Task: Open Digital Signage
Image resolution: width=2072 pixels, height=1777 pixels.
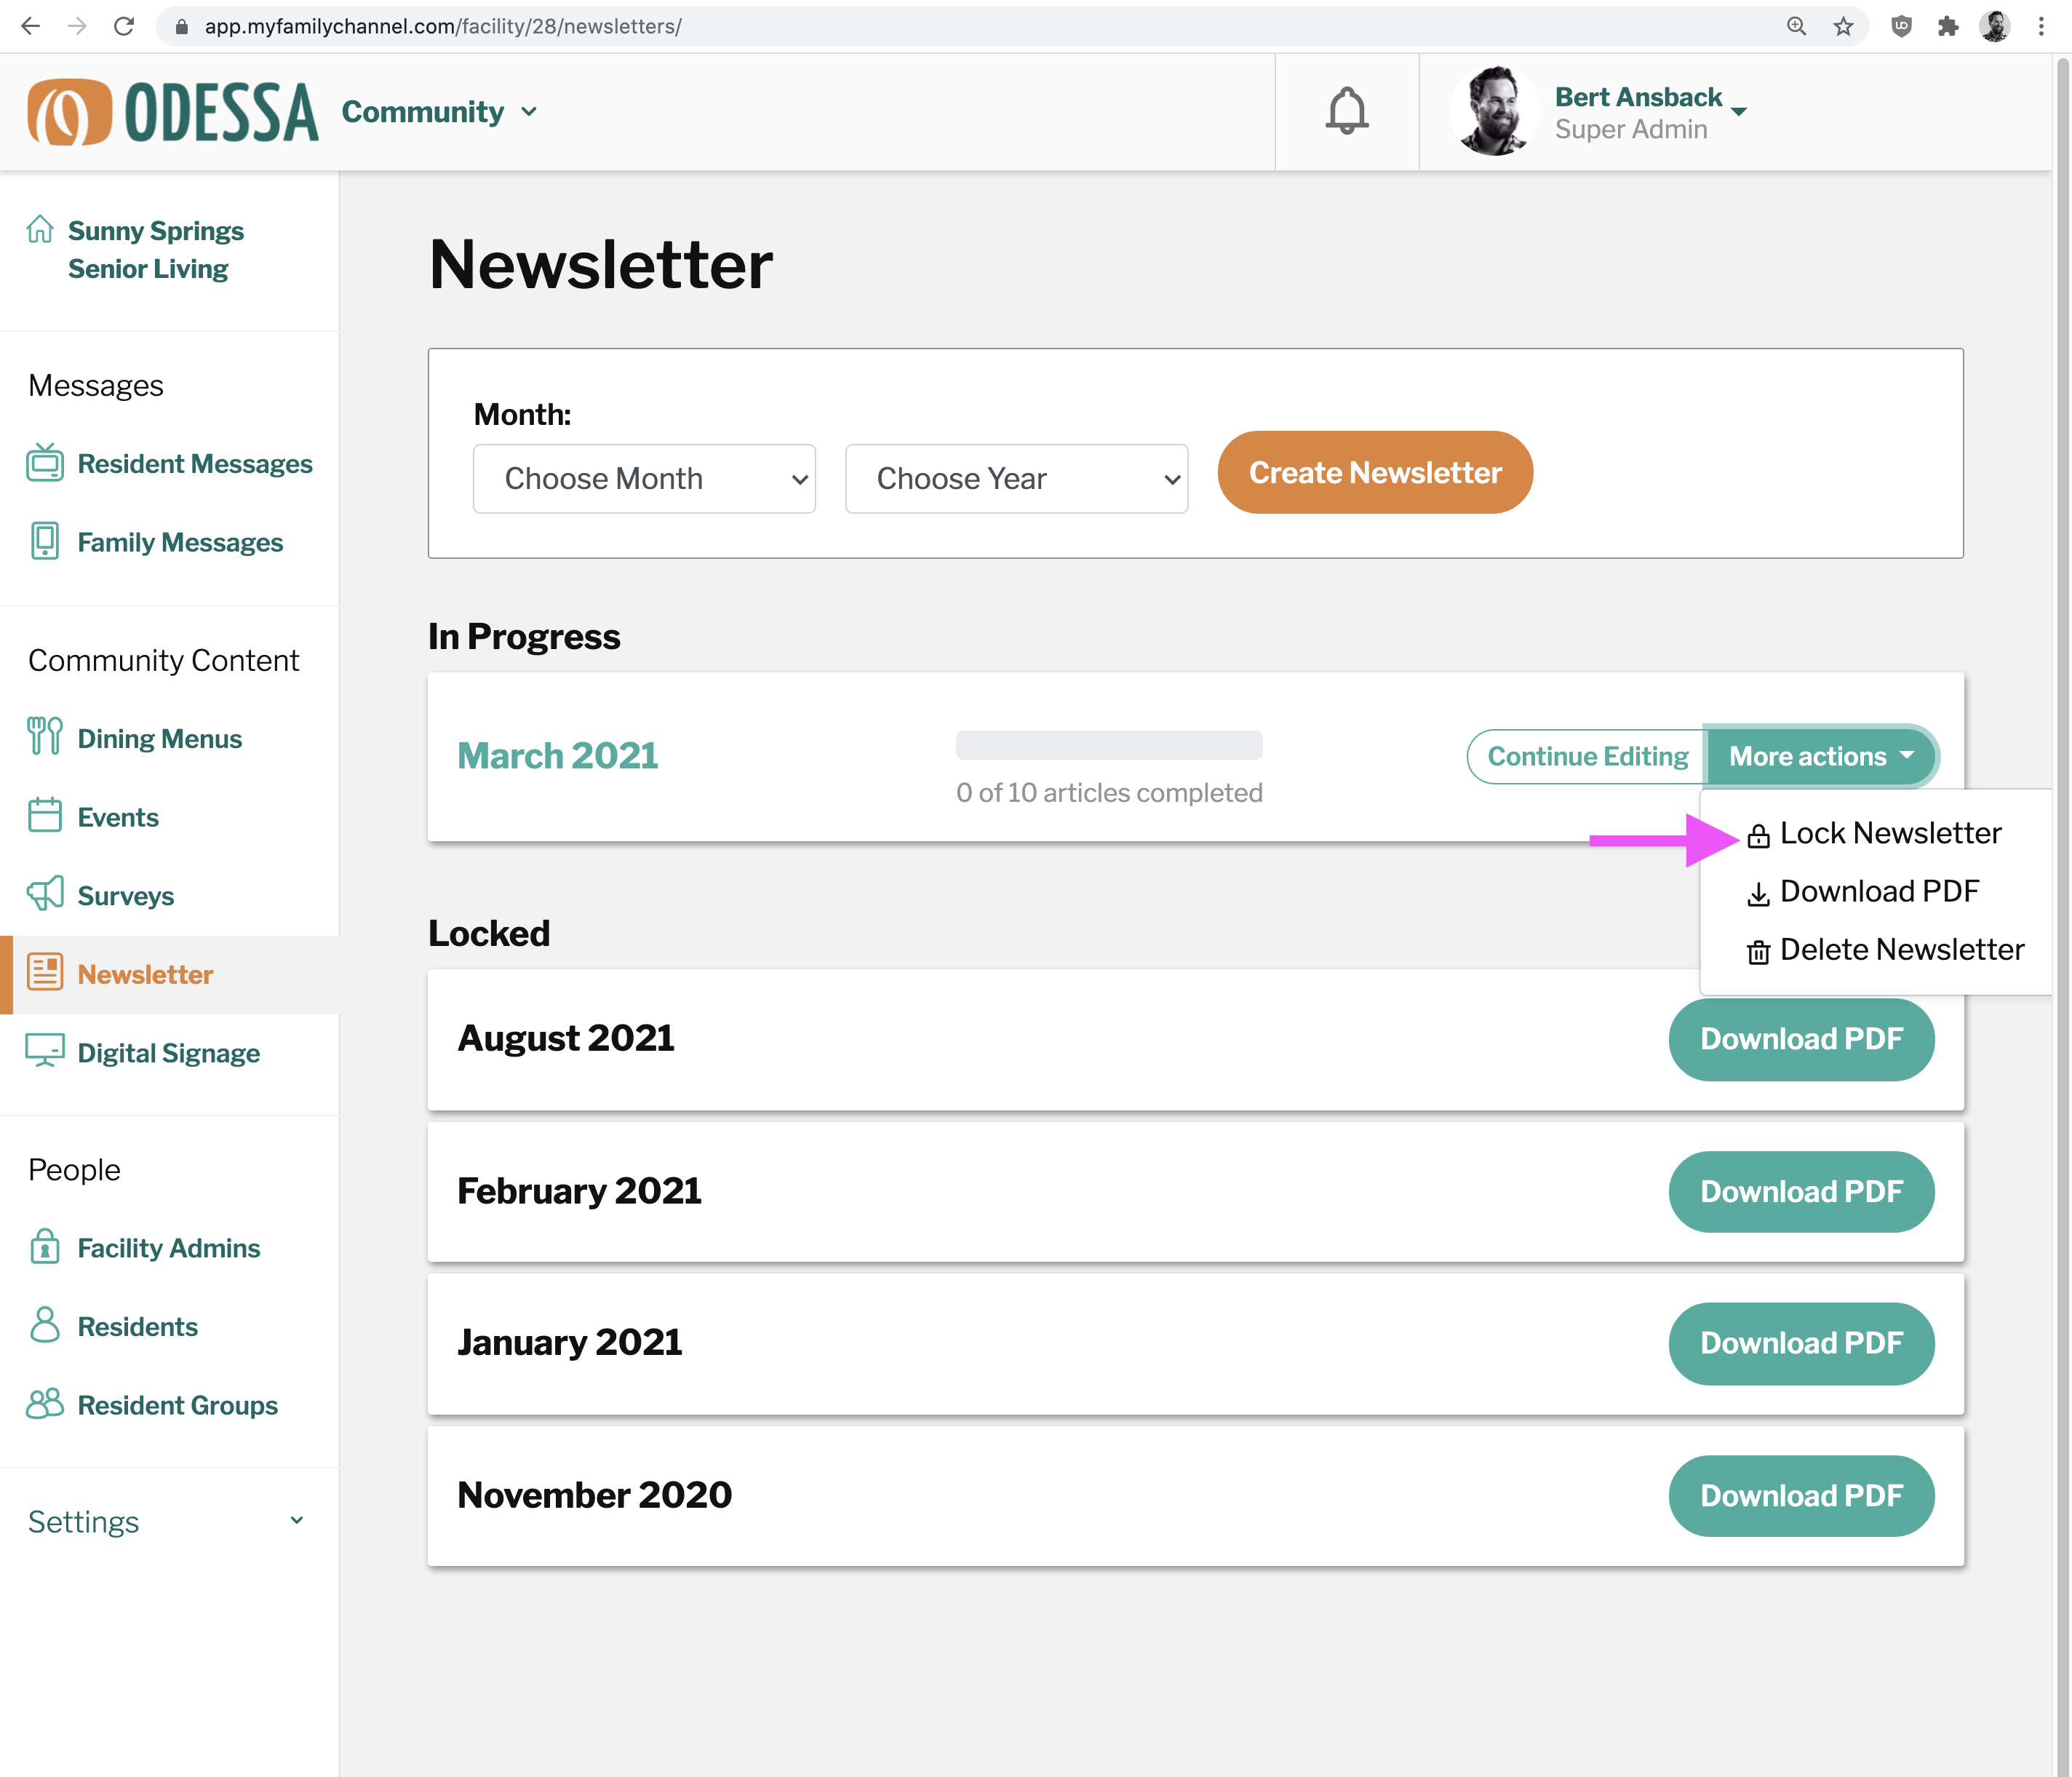Action: [169, 1053]
